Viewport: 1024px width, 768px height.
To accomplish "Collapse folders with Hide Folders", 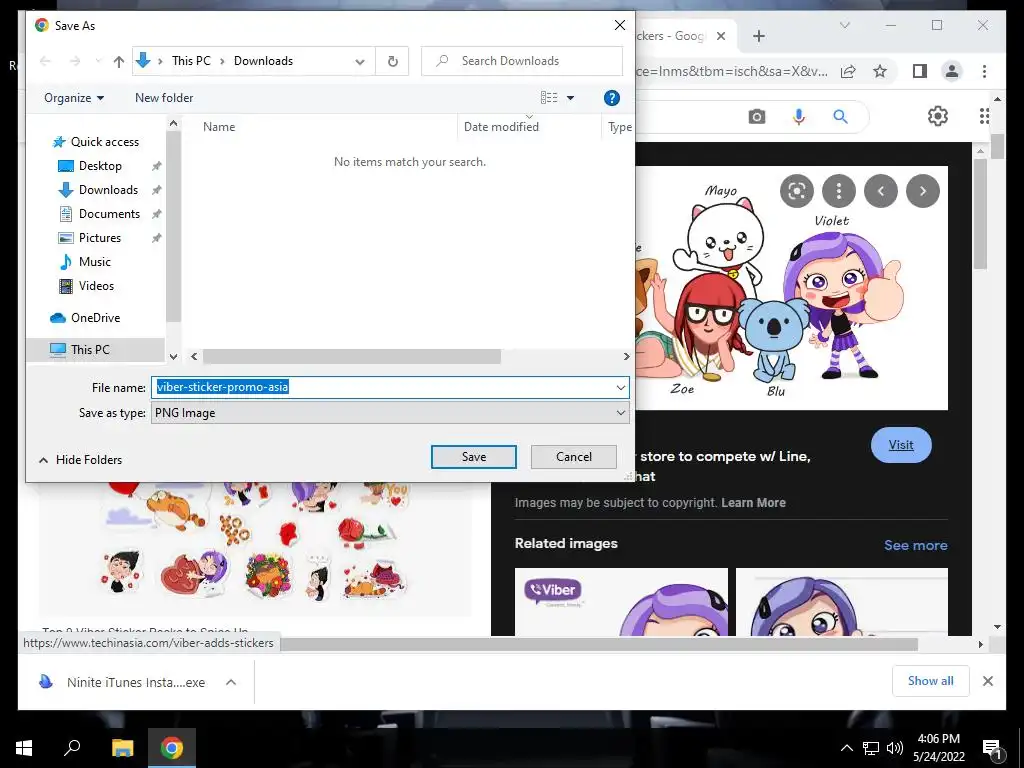I will [x=80, y=460].
